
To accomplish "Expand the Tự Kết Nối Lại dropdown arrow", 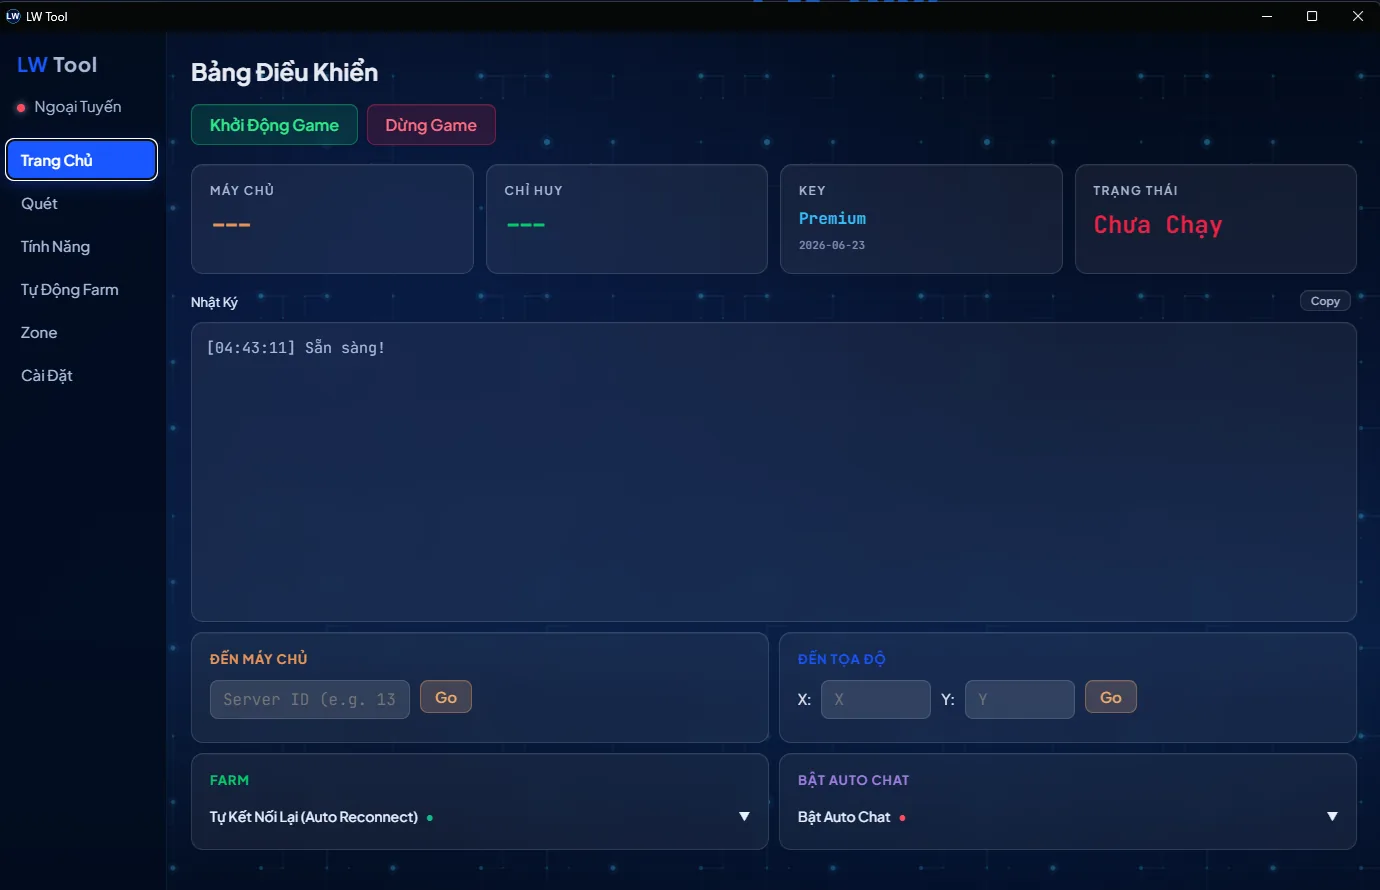I will (x=744, y=817).
